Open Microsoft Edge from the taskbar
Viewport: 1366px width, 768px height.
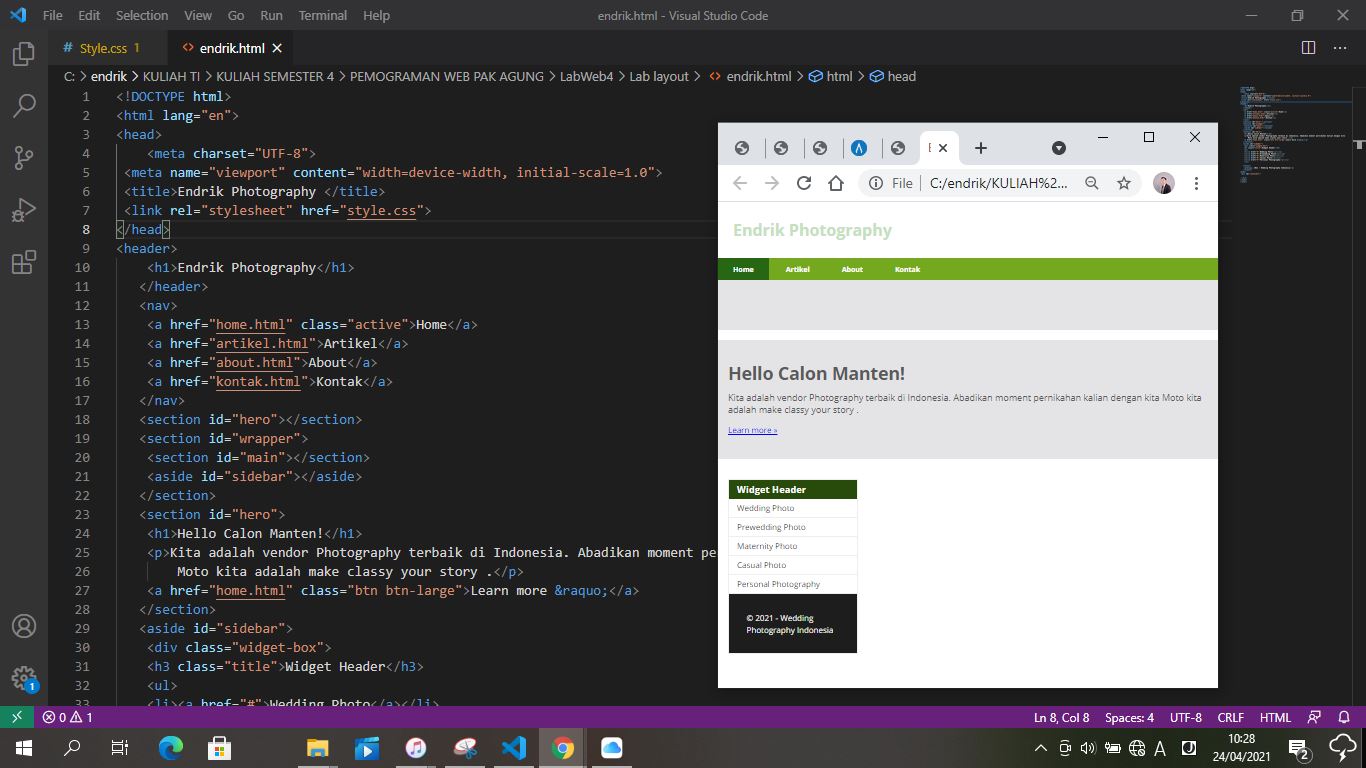(171, 748)
